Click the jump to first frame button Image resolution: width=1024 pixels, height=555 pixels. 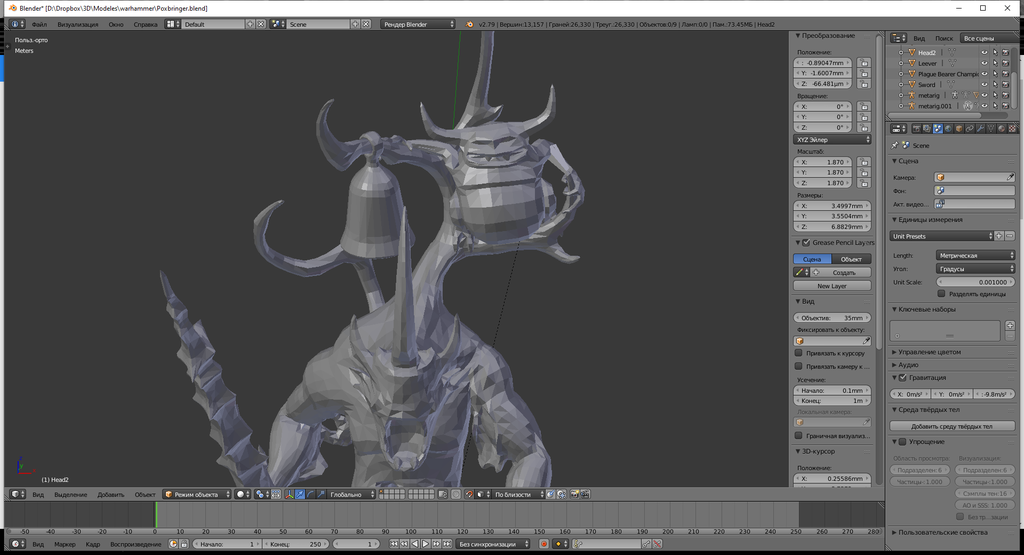393,544
